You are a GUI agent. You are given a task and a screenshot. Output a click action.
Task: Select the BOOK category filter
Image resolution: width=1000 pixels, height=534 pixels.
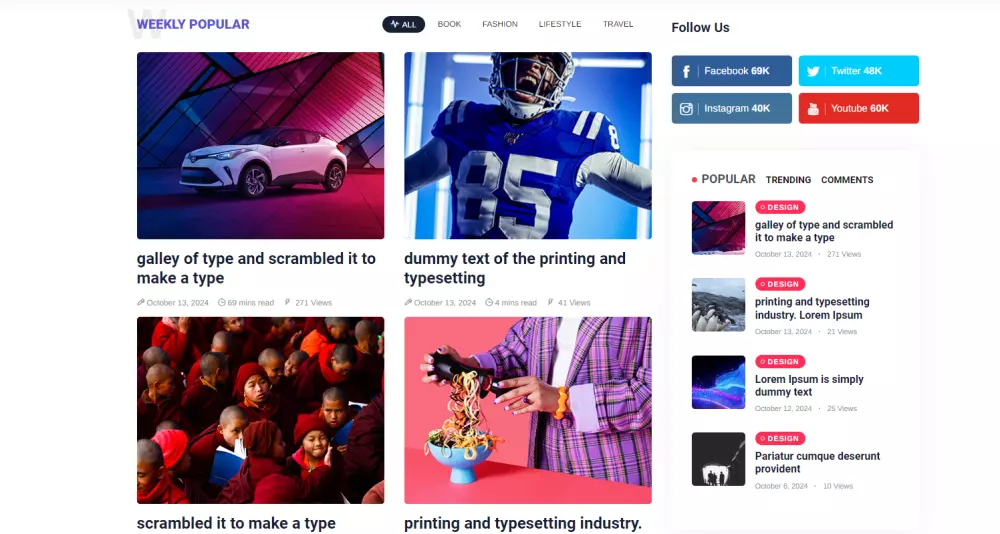point(449,24)
